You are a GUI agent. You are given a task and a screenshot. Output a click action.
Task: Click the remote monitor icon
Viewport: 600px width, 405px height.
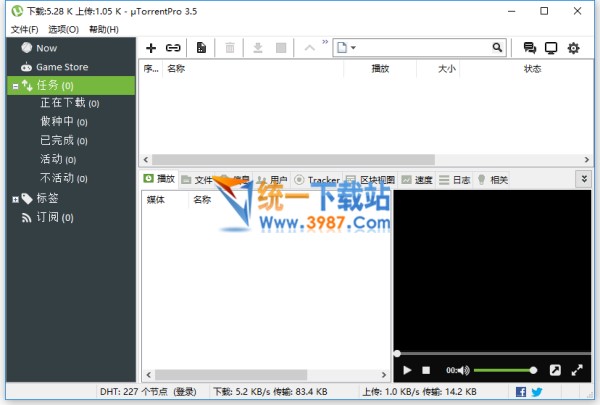pos(551,48)
